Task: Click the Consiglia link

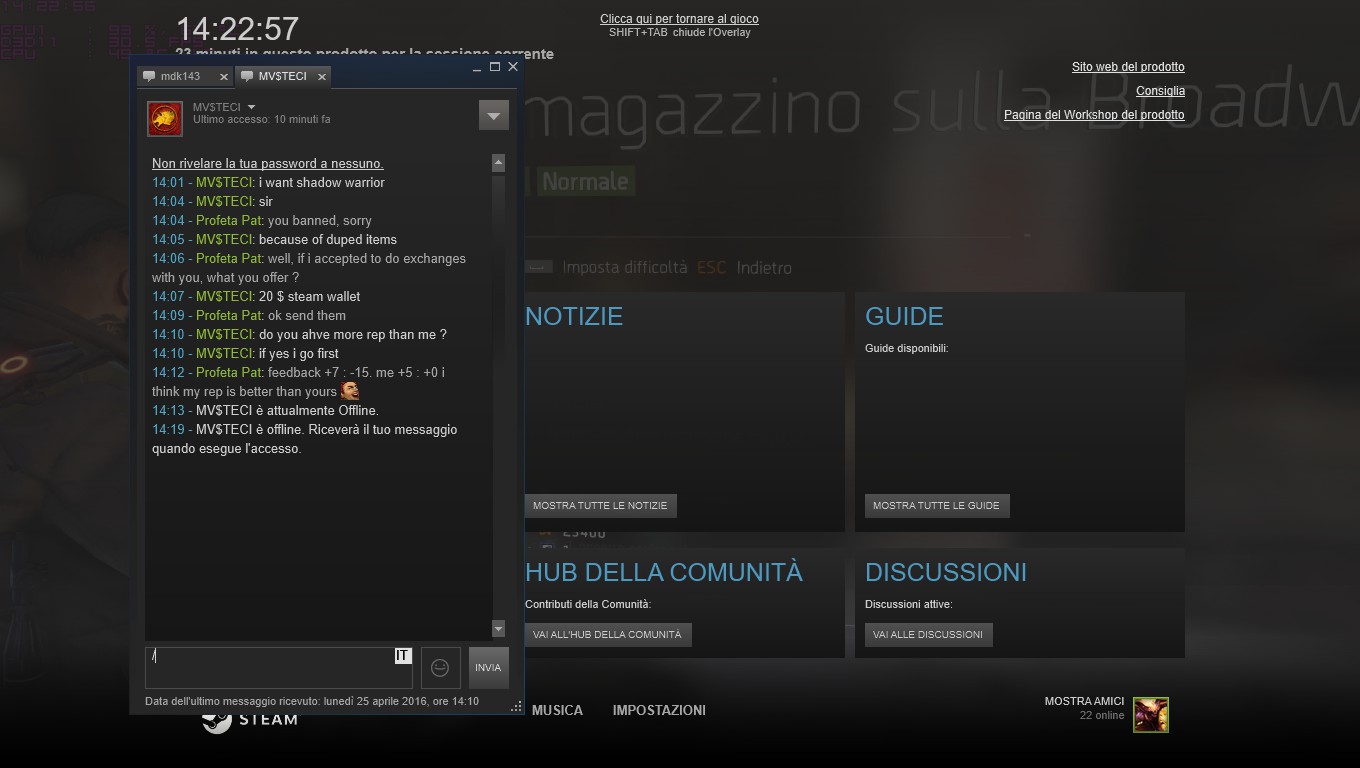Action: coord(1160,91)
